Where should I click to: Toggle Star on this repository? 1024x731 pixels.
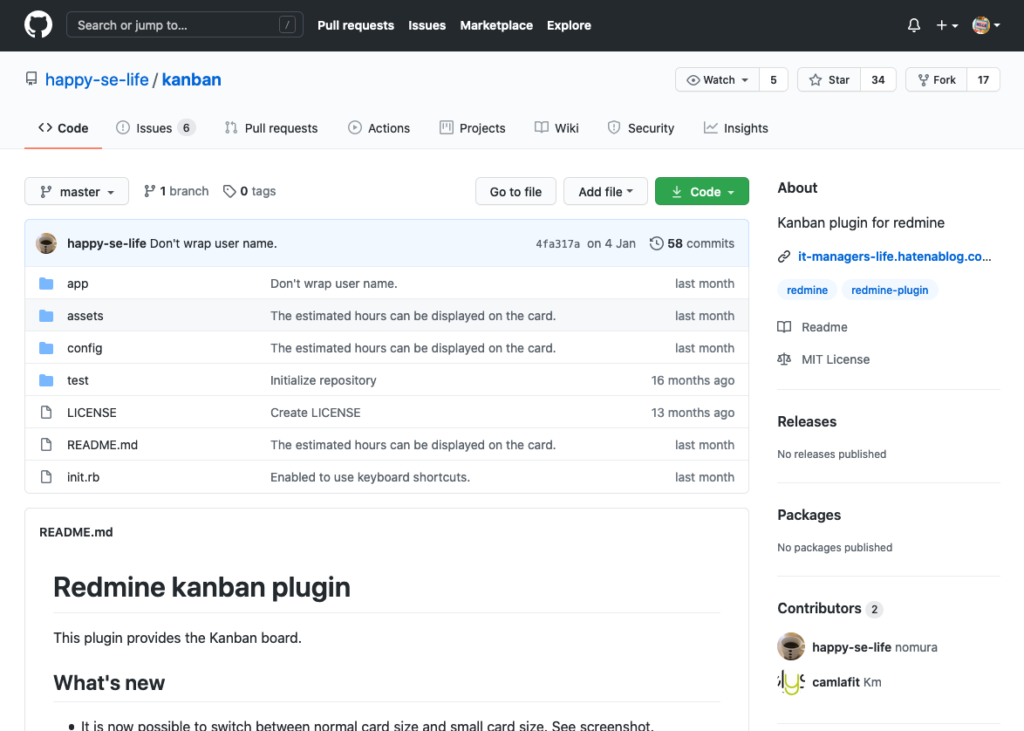(x=829, y=80)
